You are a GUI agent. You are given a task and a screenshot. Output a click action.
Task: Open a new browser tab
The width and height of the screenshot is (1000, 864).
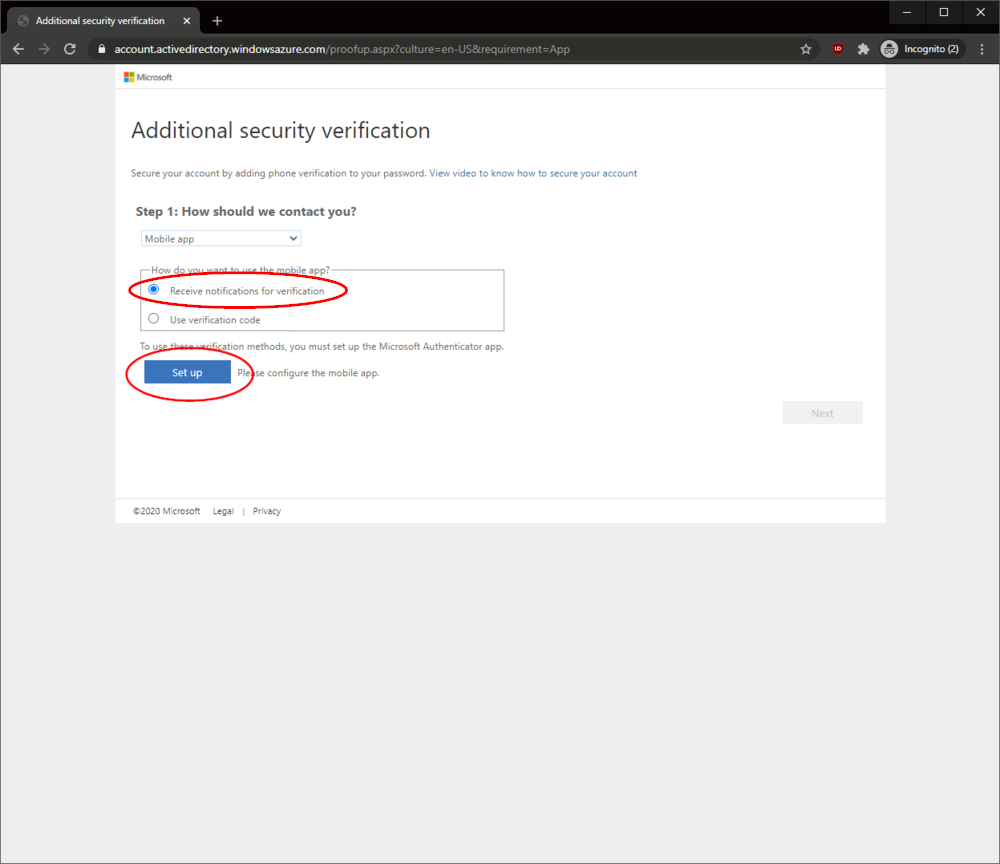[x=217, y=21]
